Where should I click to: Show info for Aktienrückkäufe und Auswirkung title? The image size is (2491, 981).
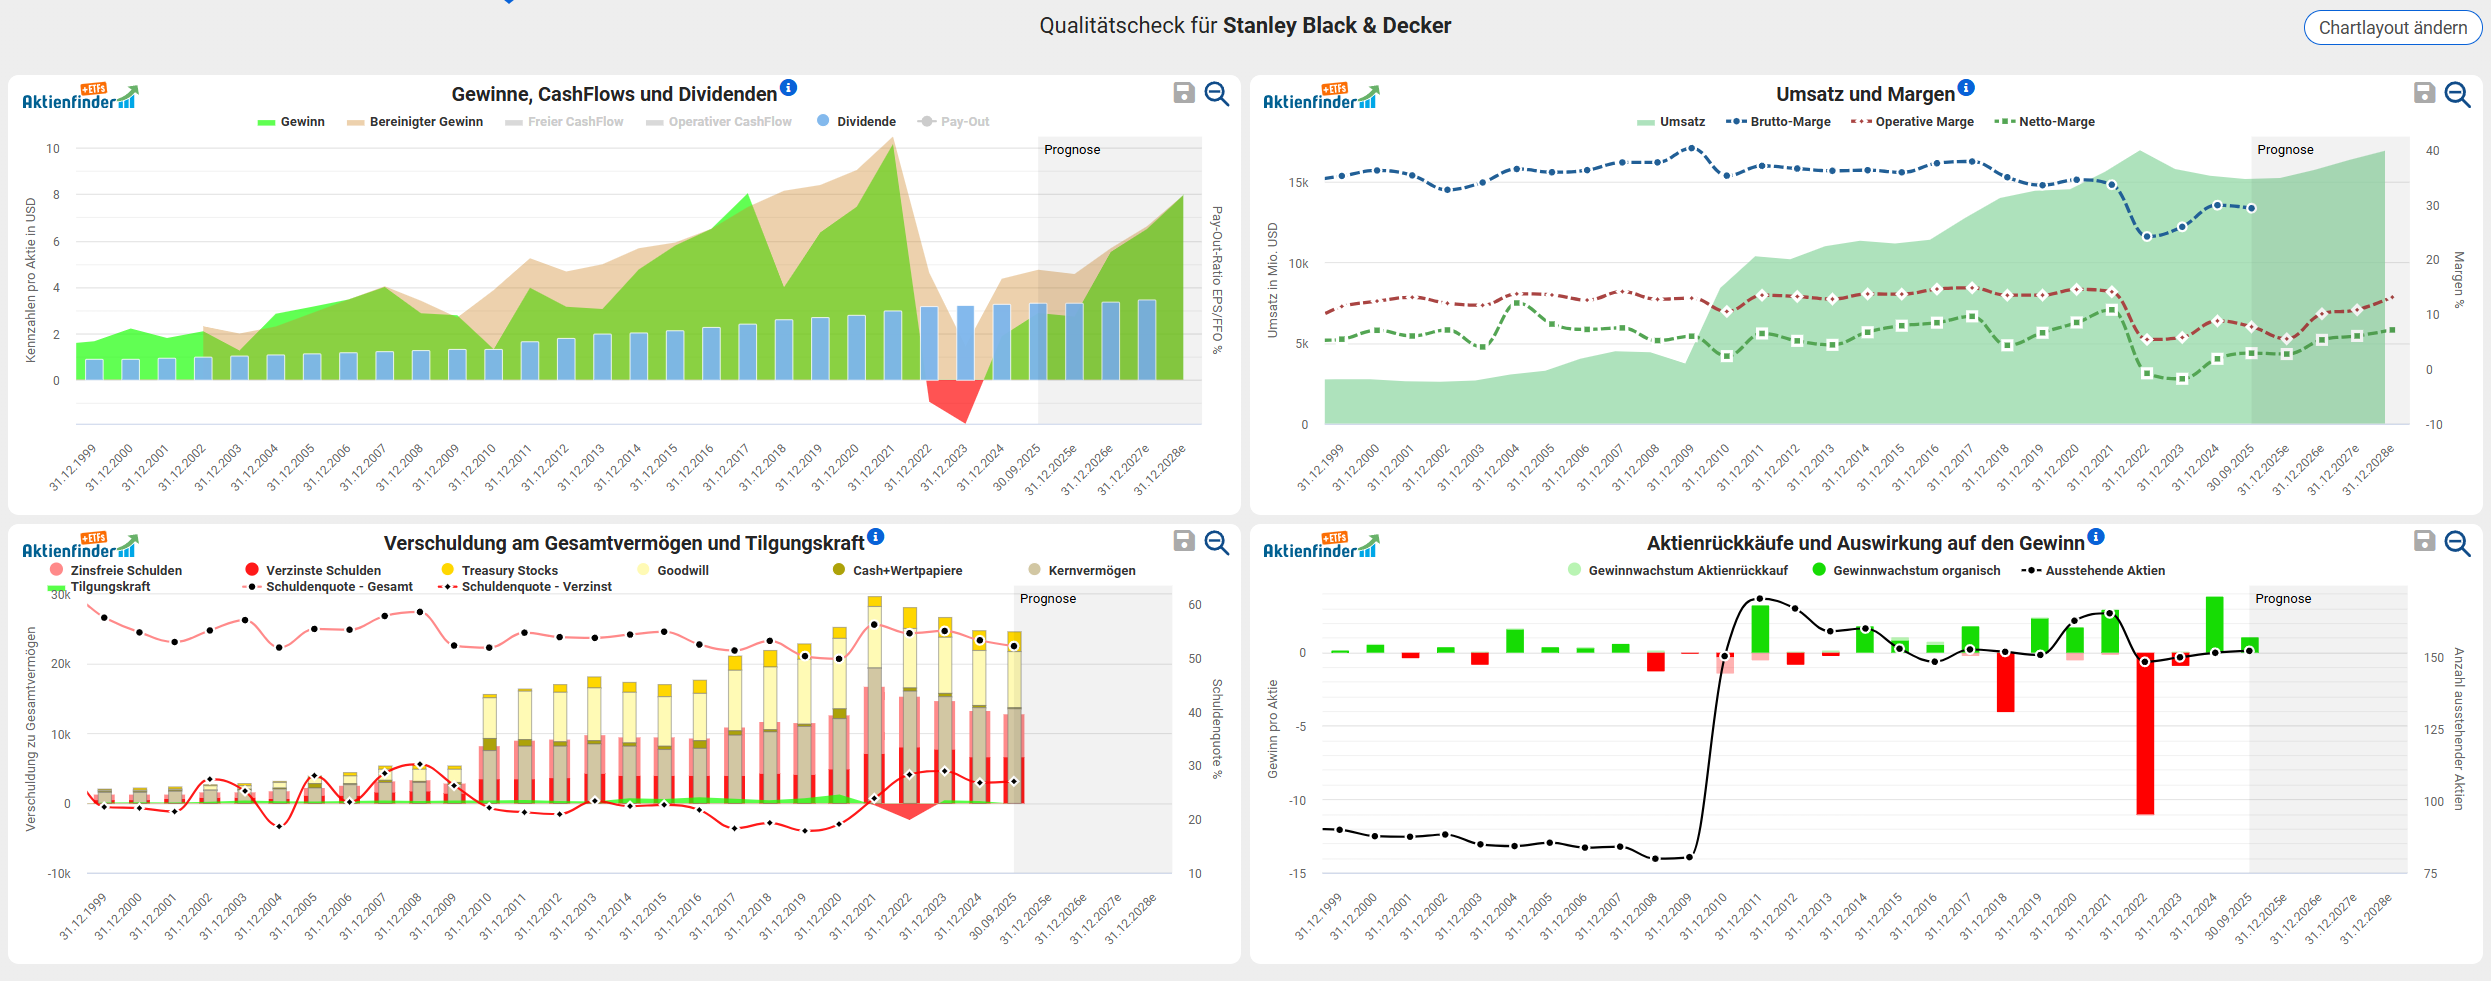pos(2096,537)
